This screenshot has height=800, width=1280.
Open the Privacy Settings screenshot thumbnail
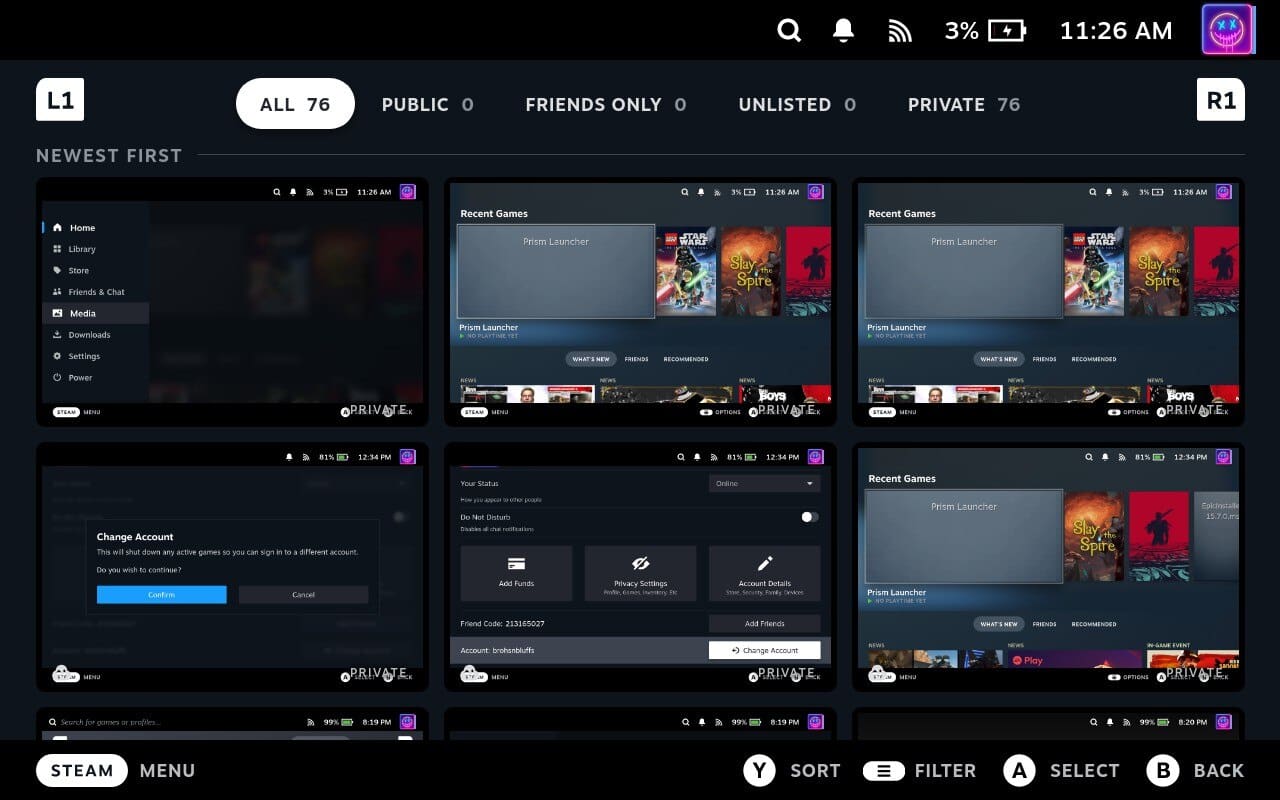(640, 566)
